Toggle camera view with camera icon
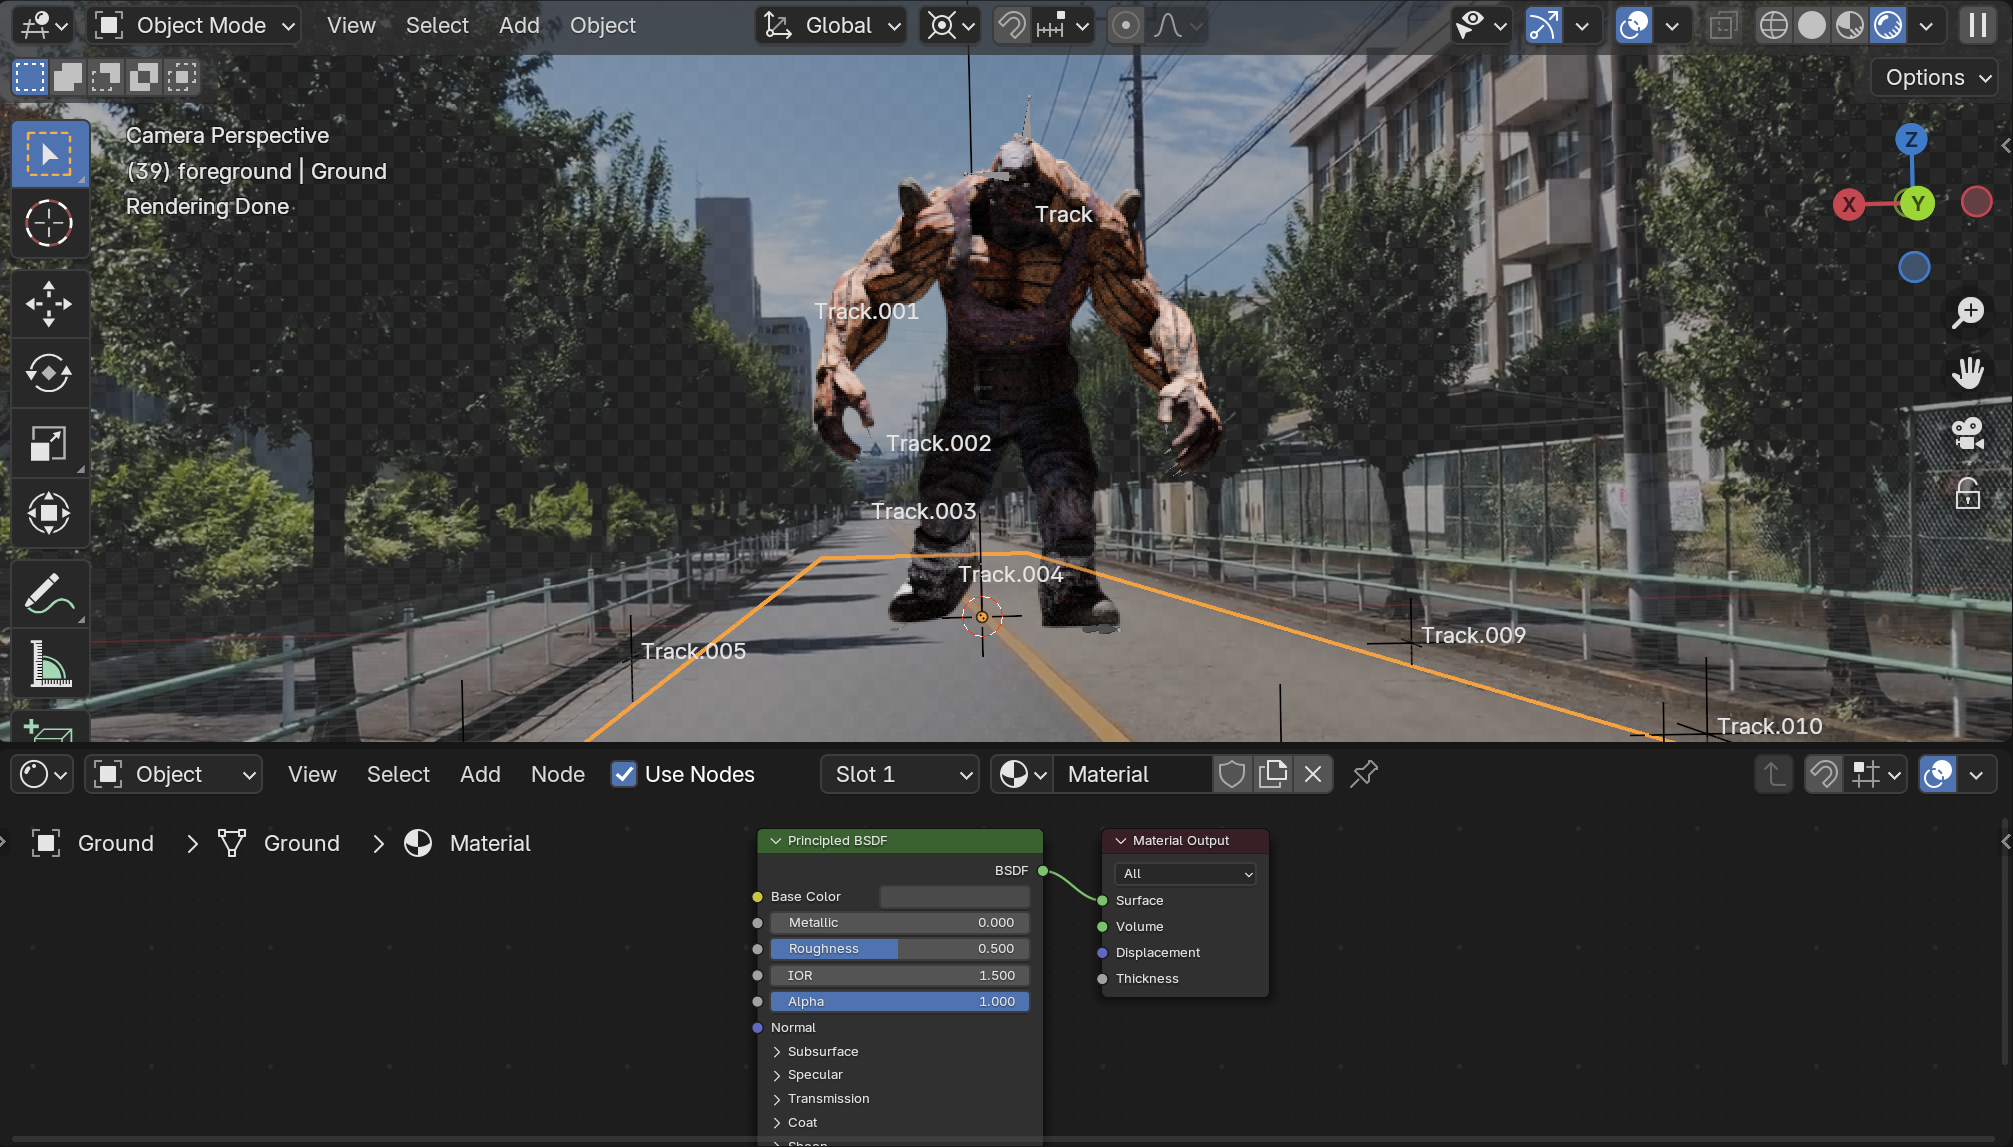The image size is (2013, 1147). coord(1968,434)
